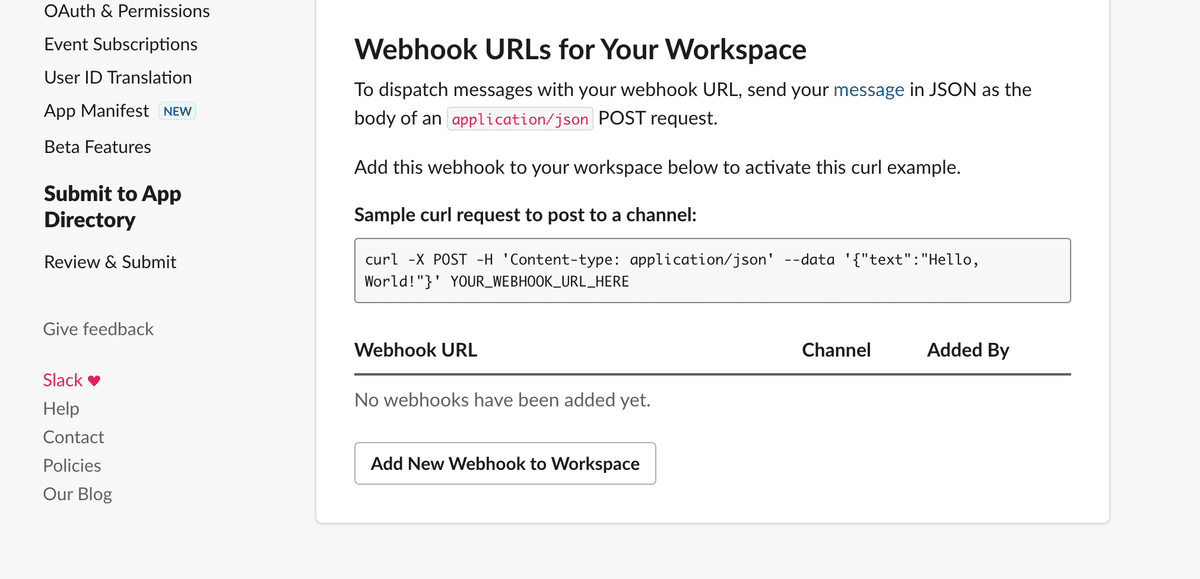Click the Submit to App Directory heading

coord(113,207)
